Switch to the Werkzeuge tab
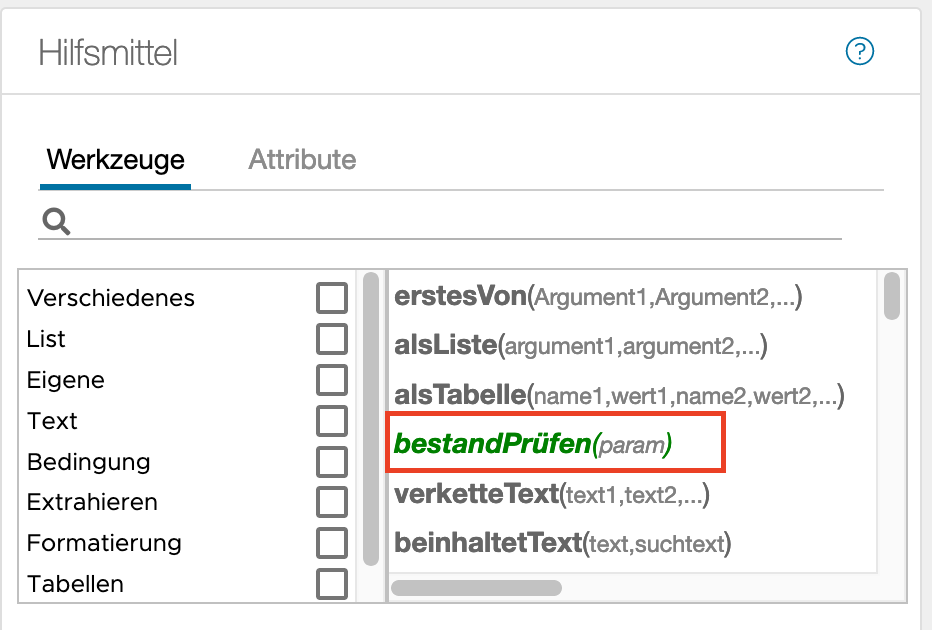The image size is (932, 630). click(x=115, y=159)
